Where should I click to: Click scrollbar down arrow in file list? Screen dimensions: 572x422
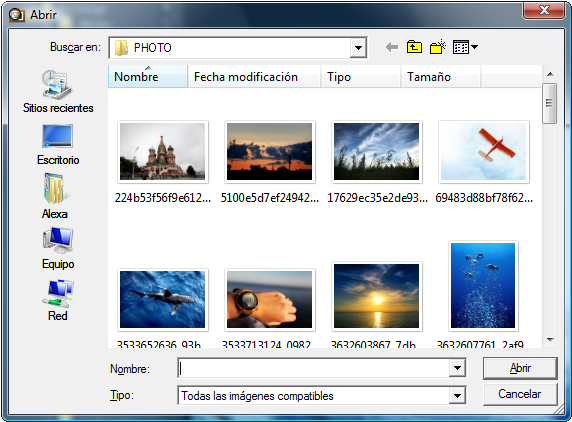click(x=550, y=340)
